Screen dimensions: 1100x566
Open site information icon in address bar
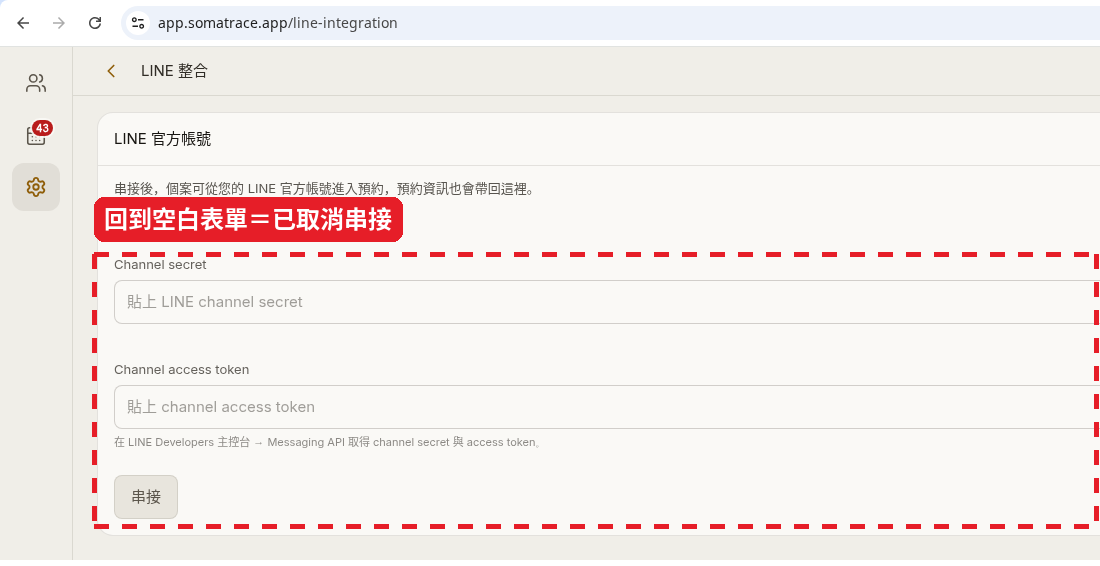point(138,23)
